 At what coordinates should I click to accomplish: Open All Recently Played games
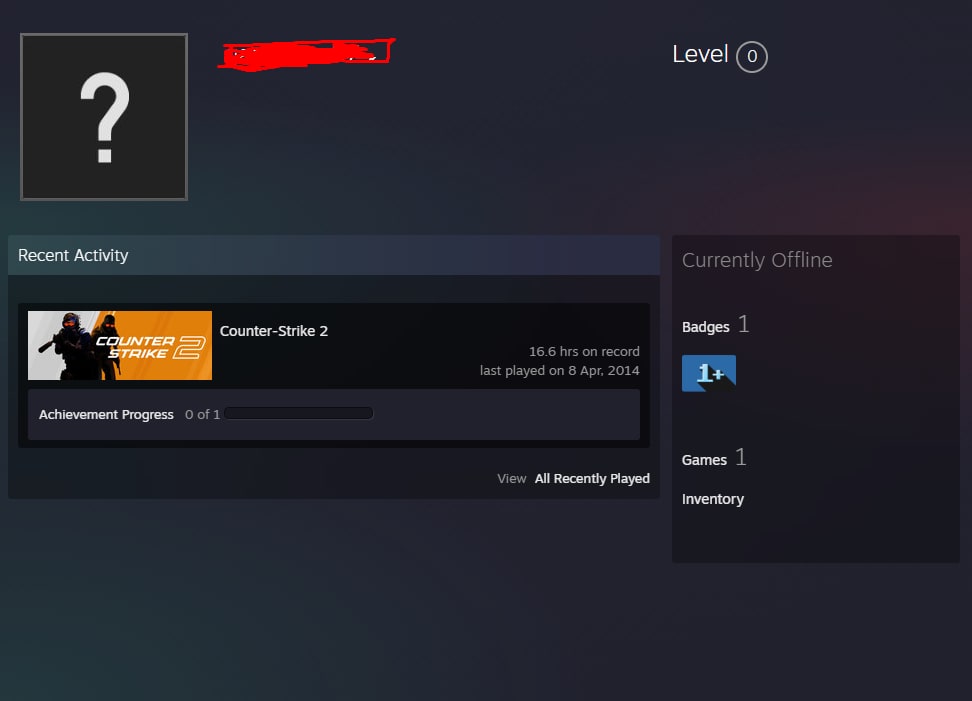pyautogui.click(x=592, y=478)
